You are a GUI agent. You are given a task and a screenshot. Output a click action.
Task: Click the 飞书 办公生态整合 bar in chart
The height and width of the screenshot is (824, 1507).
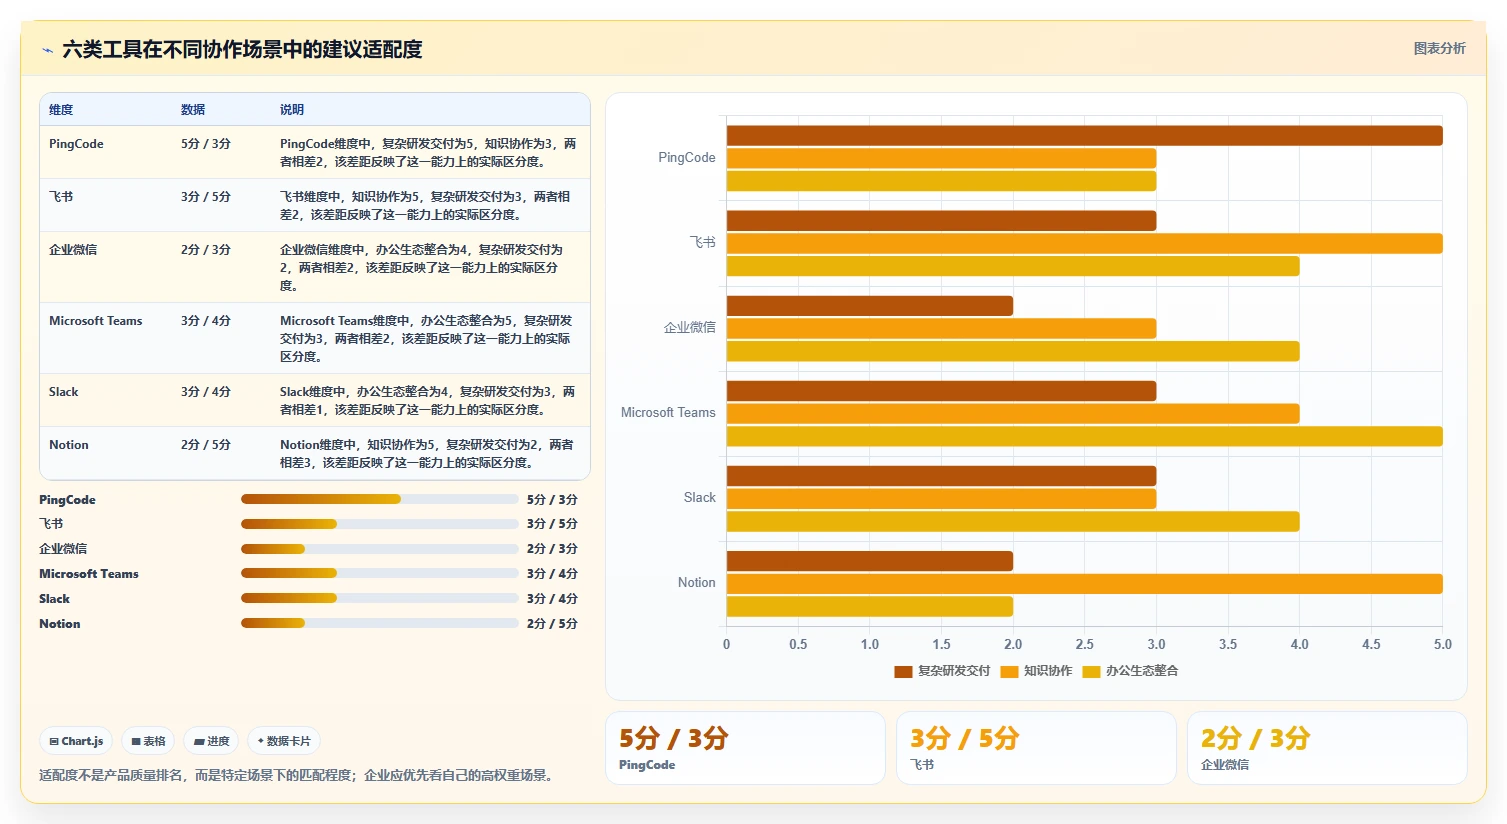coord(1013,266)
